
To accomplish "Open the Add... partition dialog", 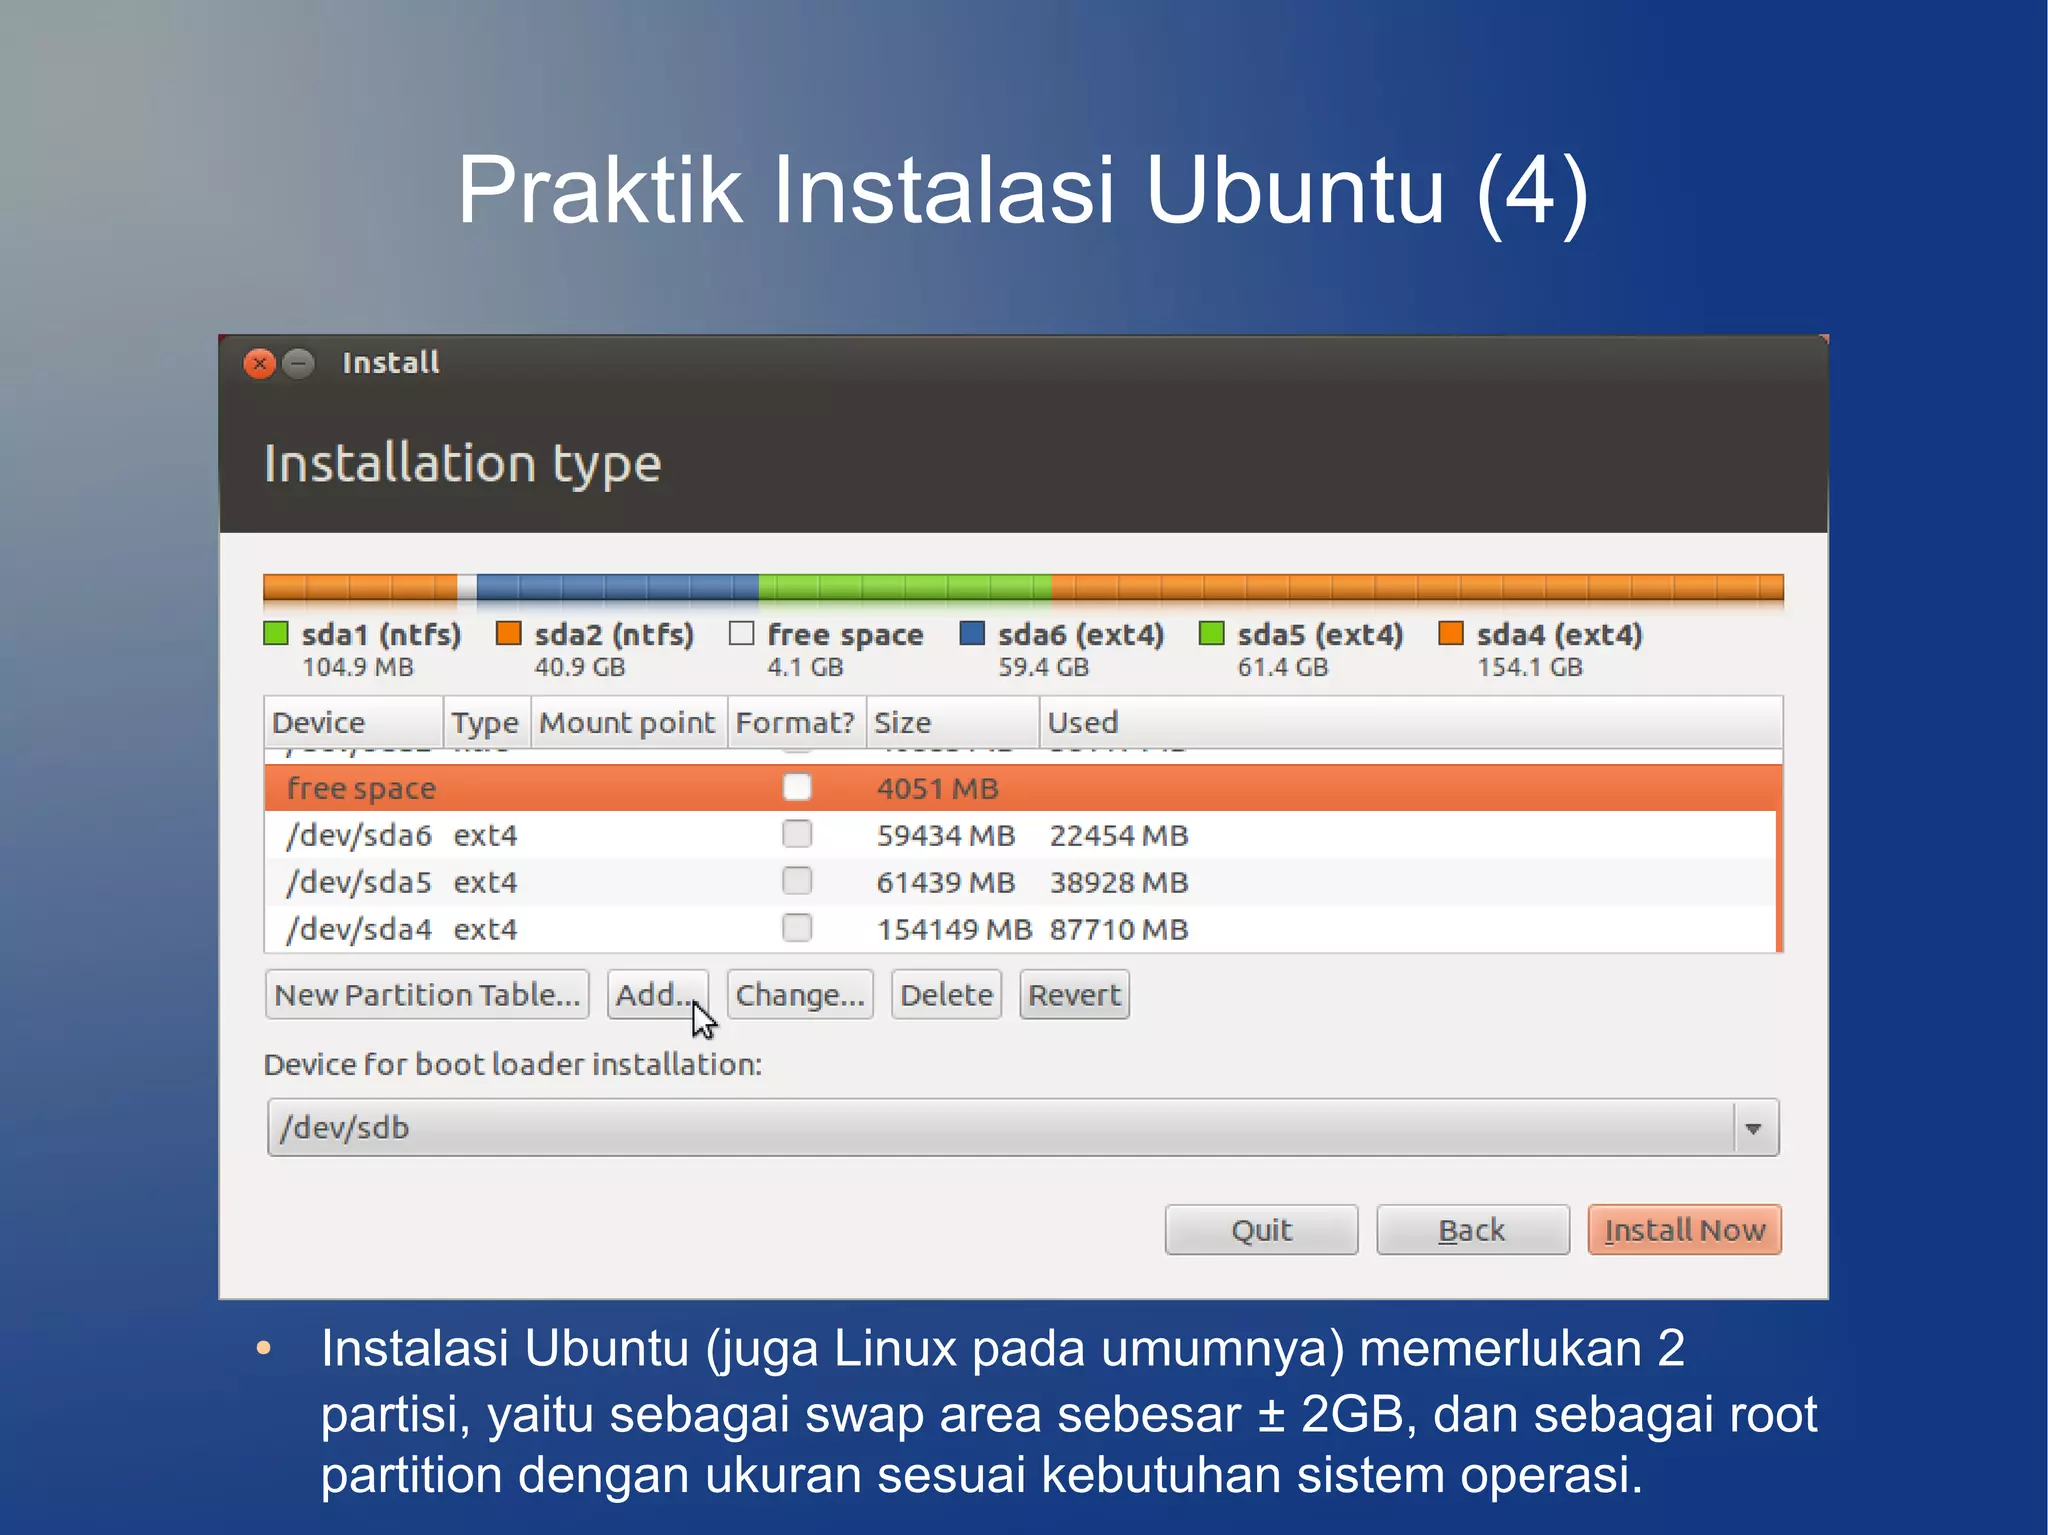I will click(657, 995).
